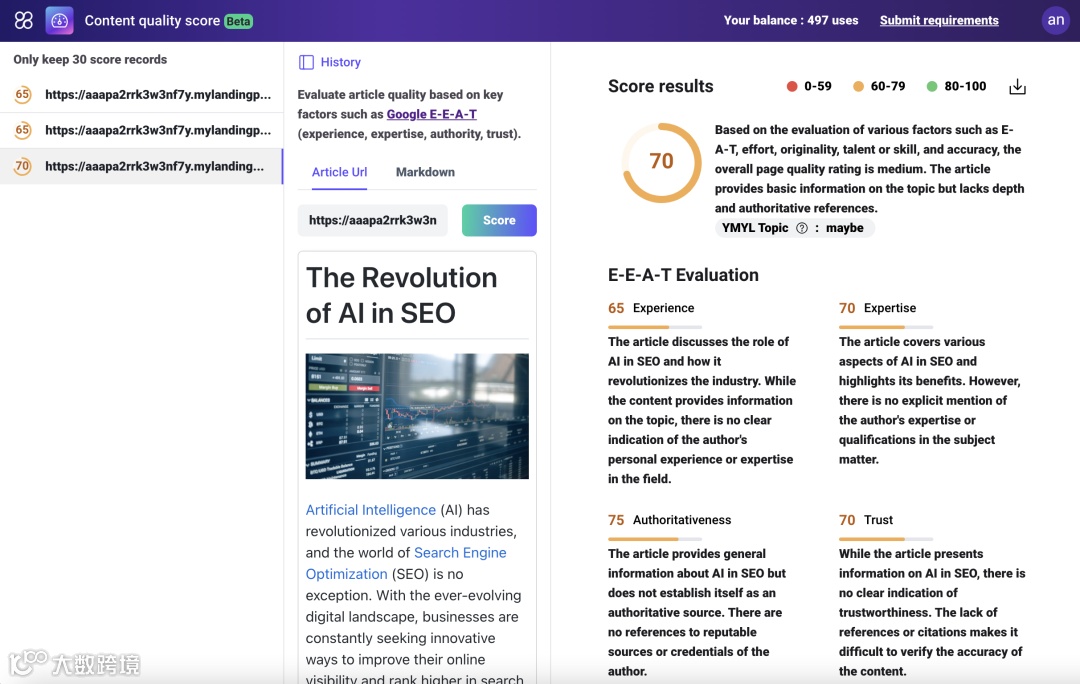Click the overall score 70 circular gauge
The height and width of the screenshot is (684, 1080).
coord(661,162)
